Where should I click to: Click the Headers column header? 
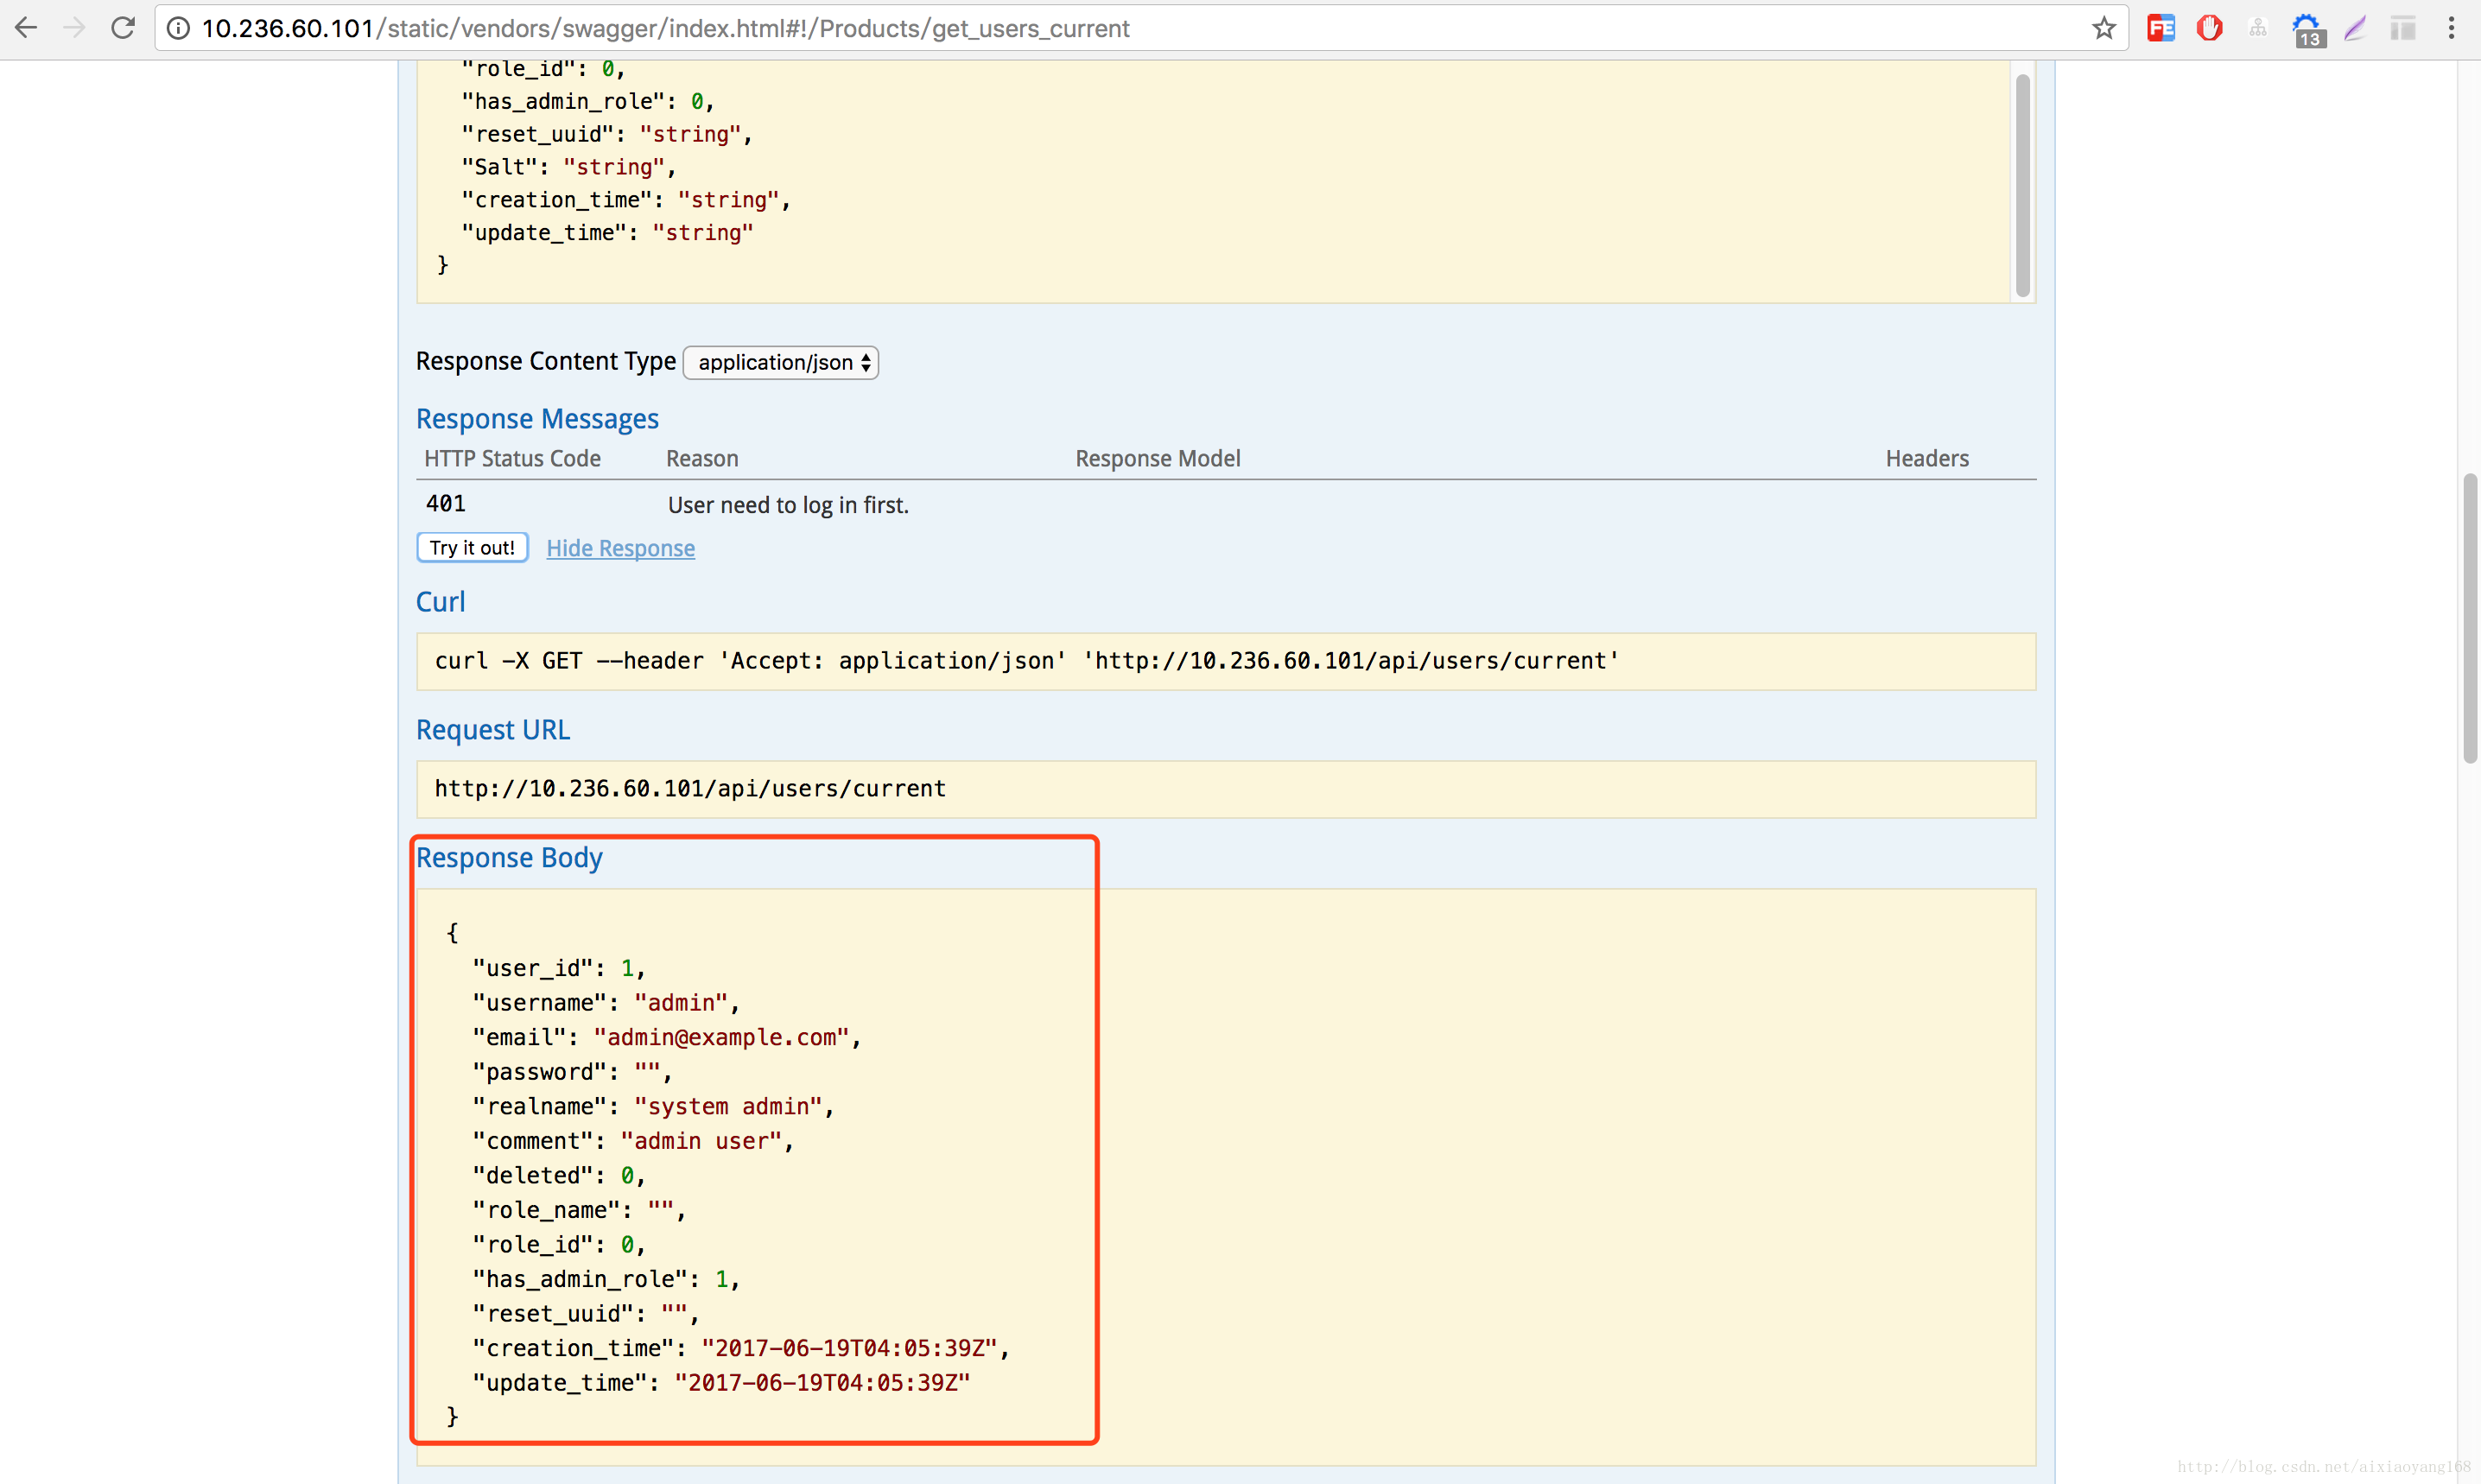click(1927, 459)
